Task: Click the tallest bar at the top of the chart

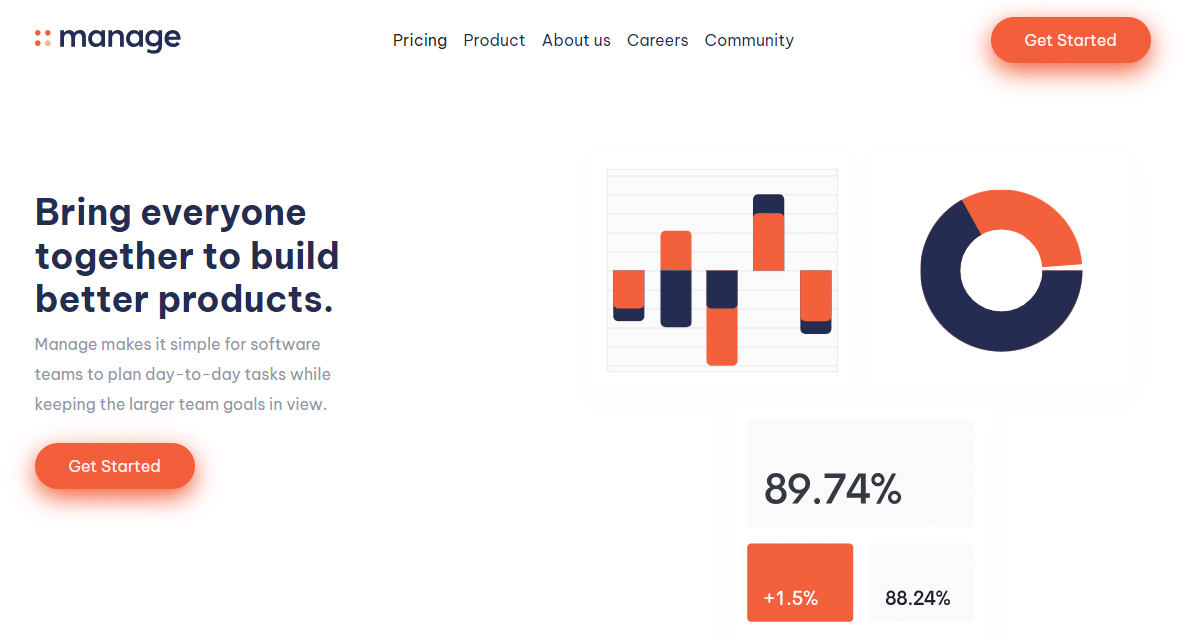Action: [768, 233]
